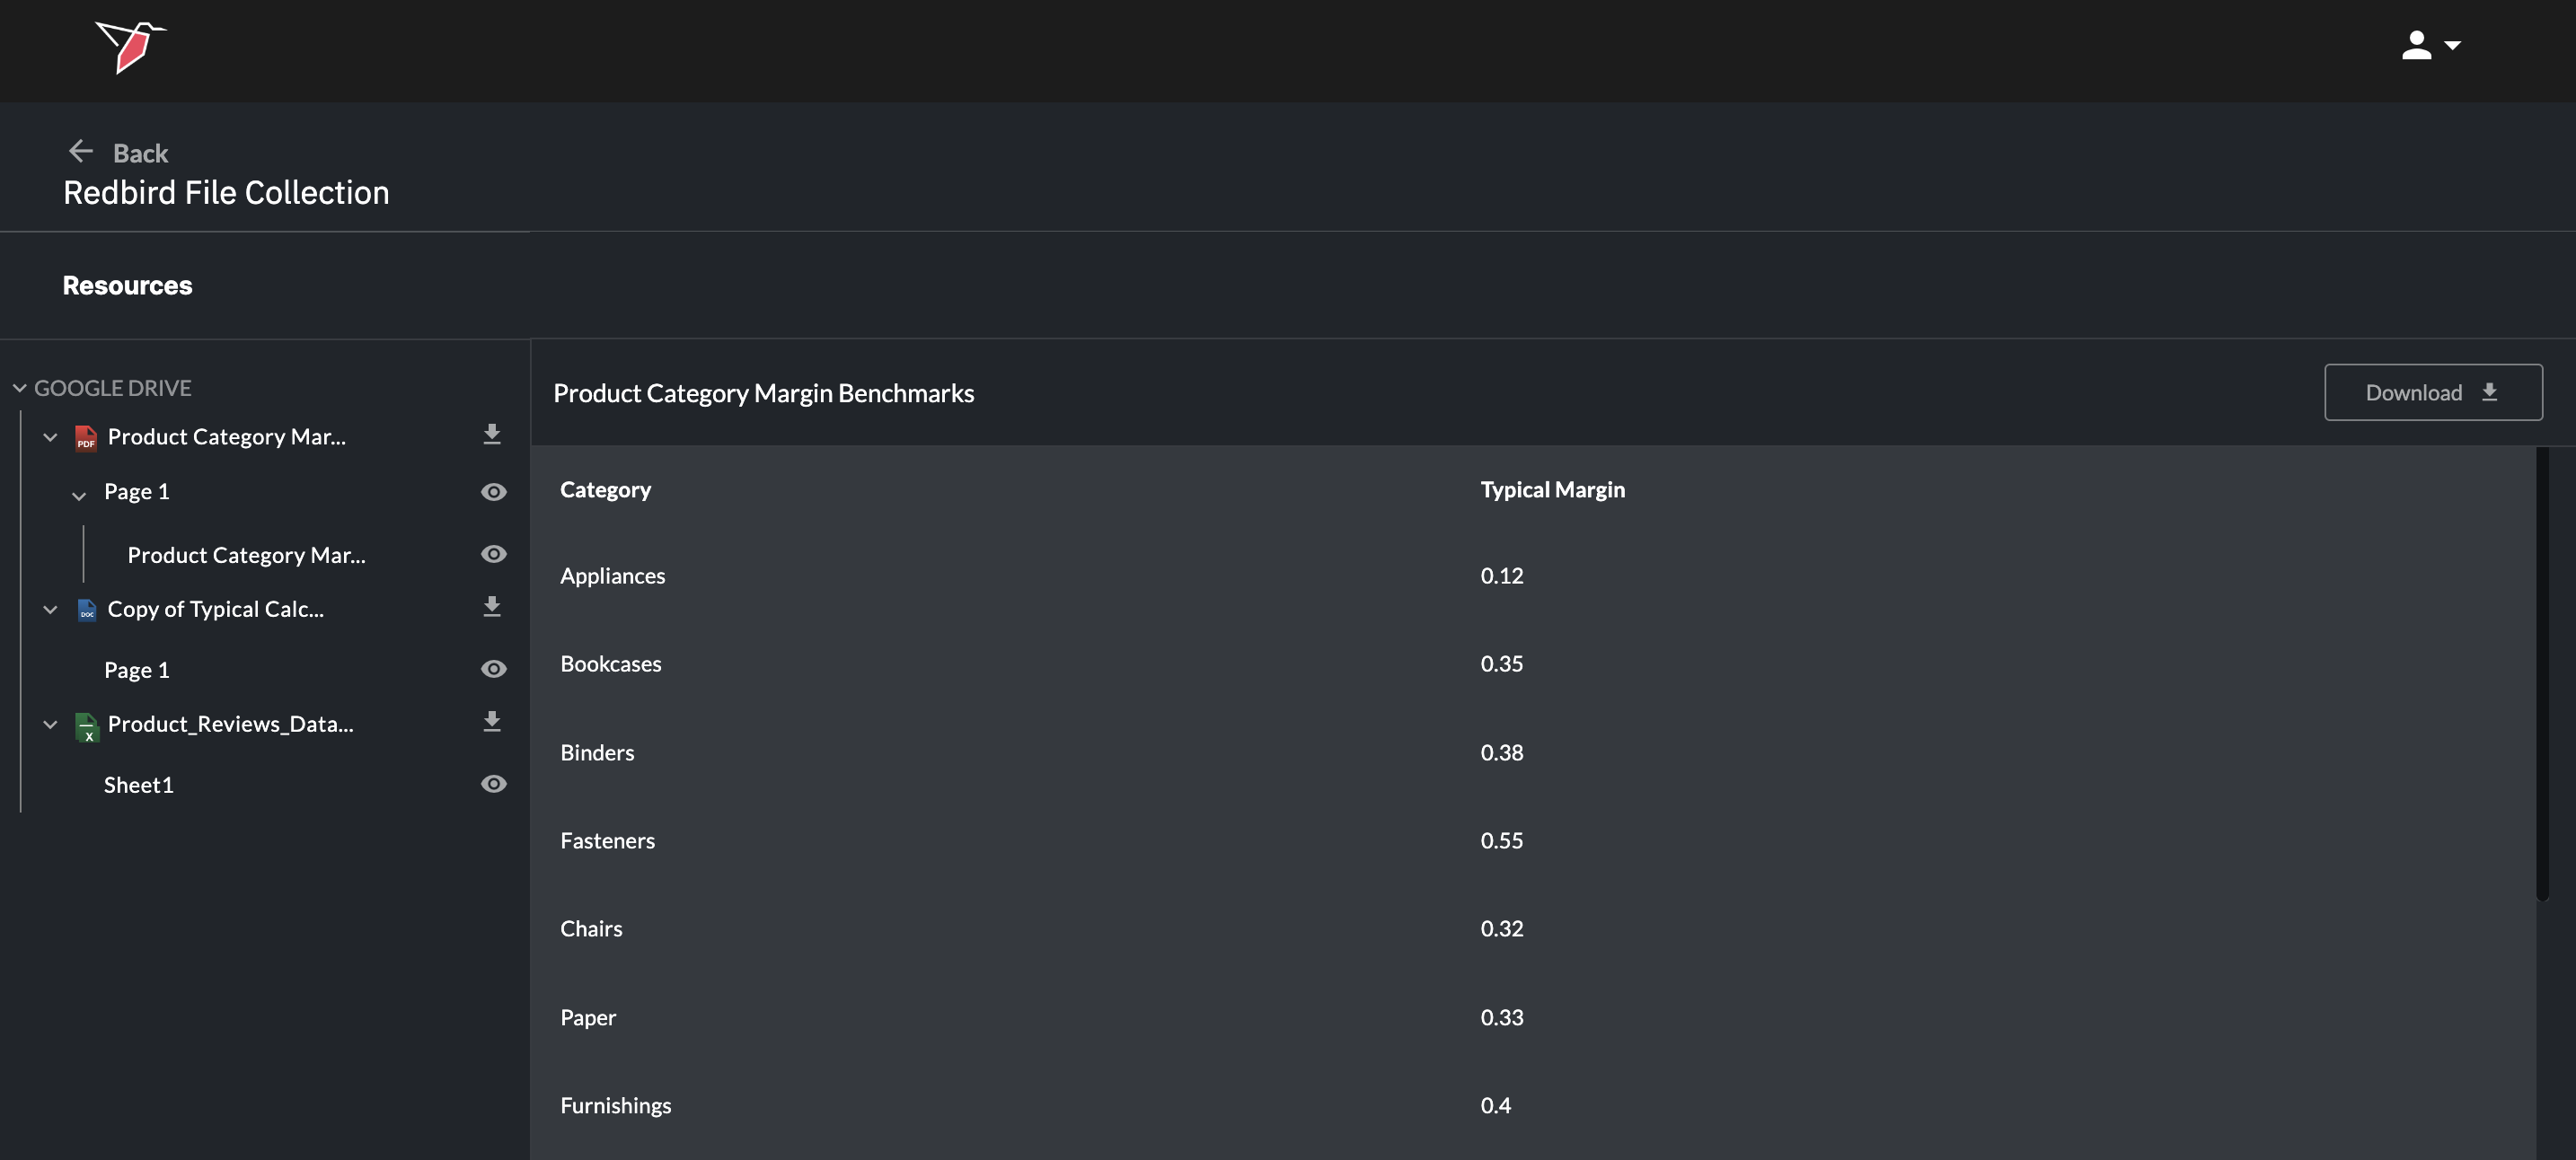Toggle preview eye for PDF Page 1

coord(493,492)
